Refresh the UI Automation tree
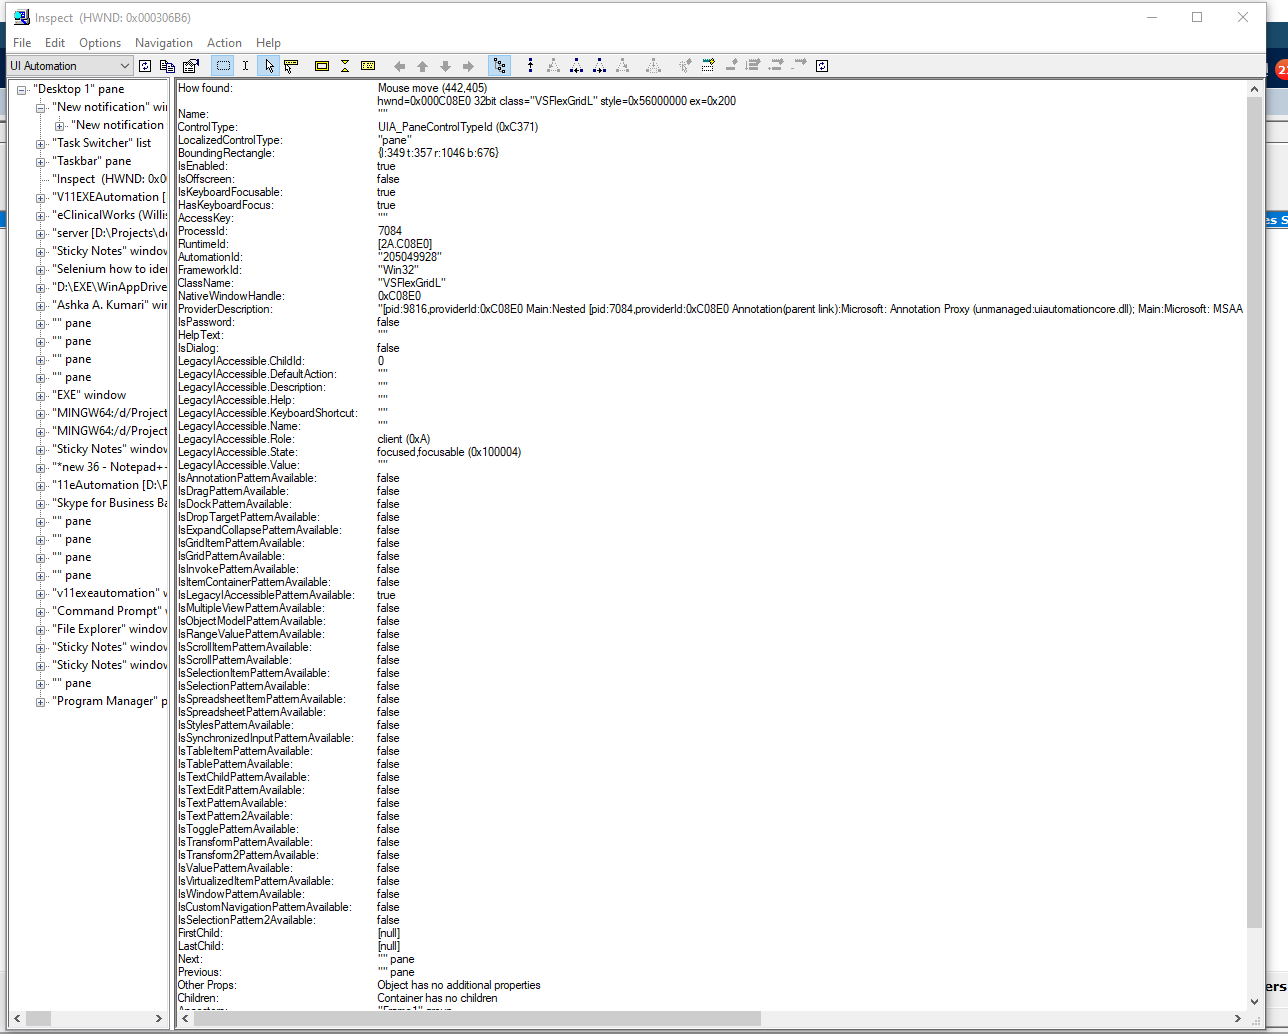Viewport: 1288px width, 1034px height. pyautogui.click(x=145, y=65)
